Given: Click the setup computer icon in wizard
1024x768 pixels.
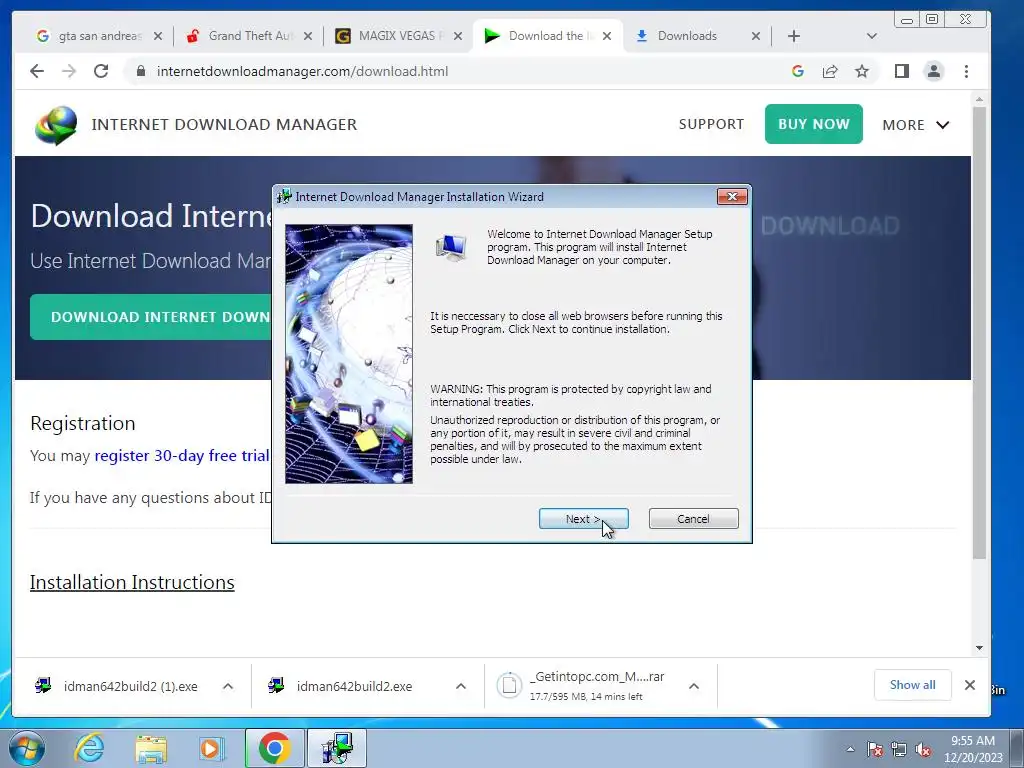Looking at the screenshot, I should 452,248.
